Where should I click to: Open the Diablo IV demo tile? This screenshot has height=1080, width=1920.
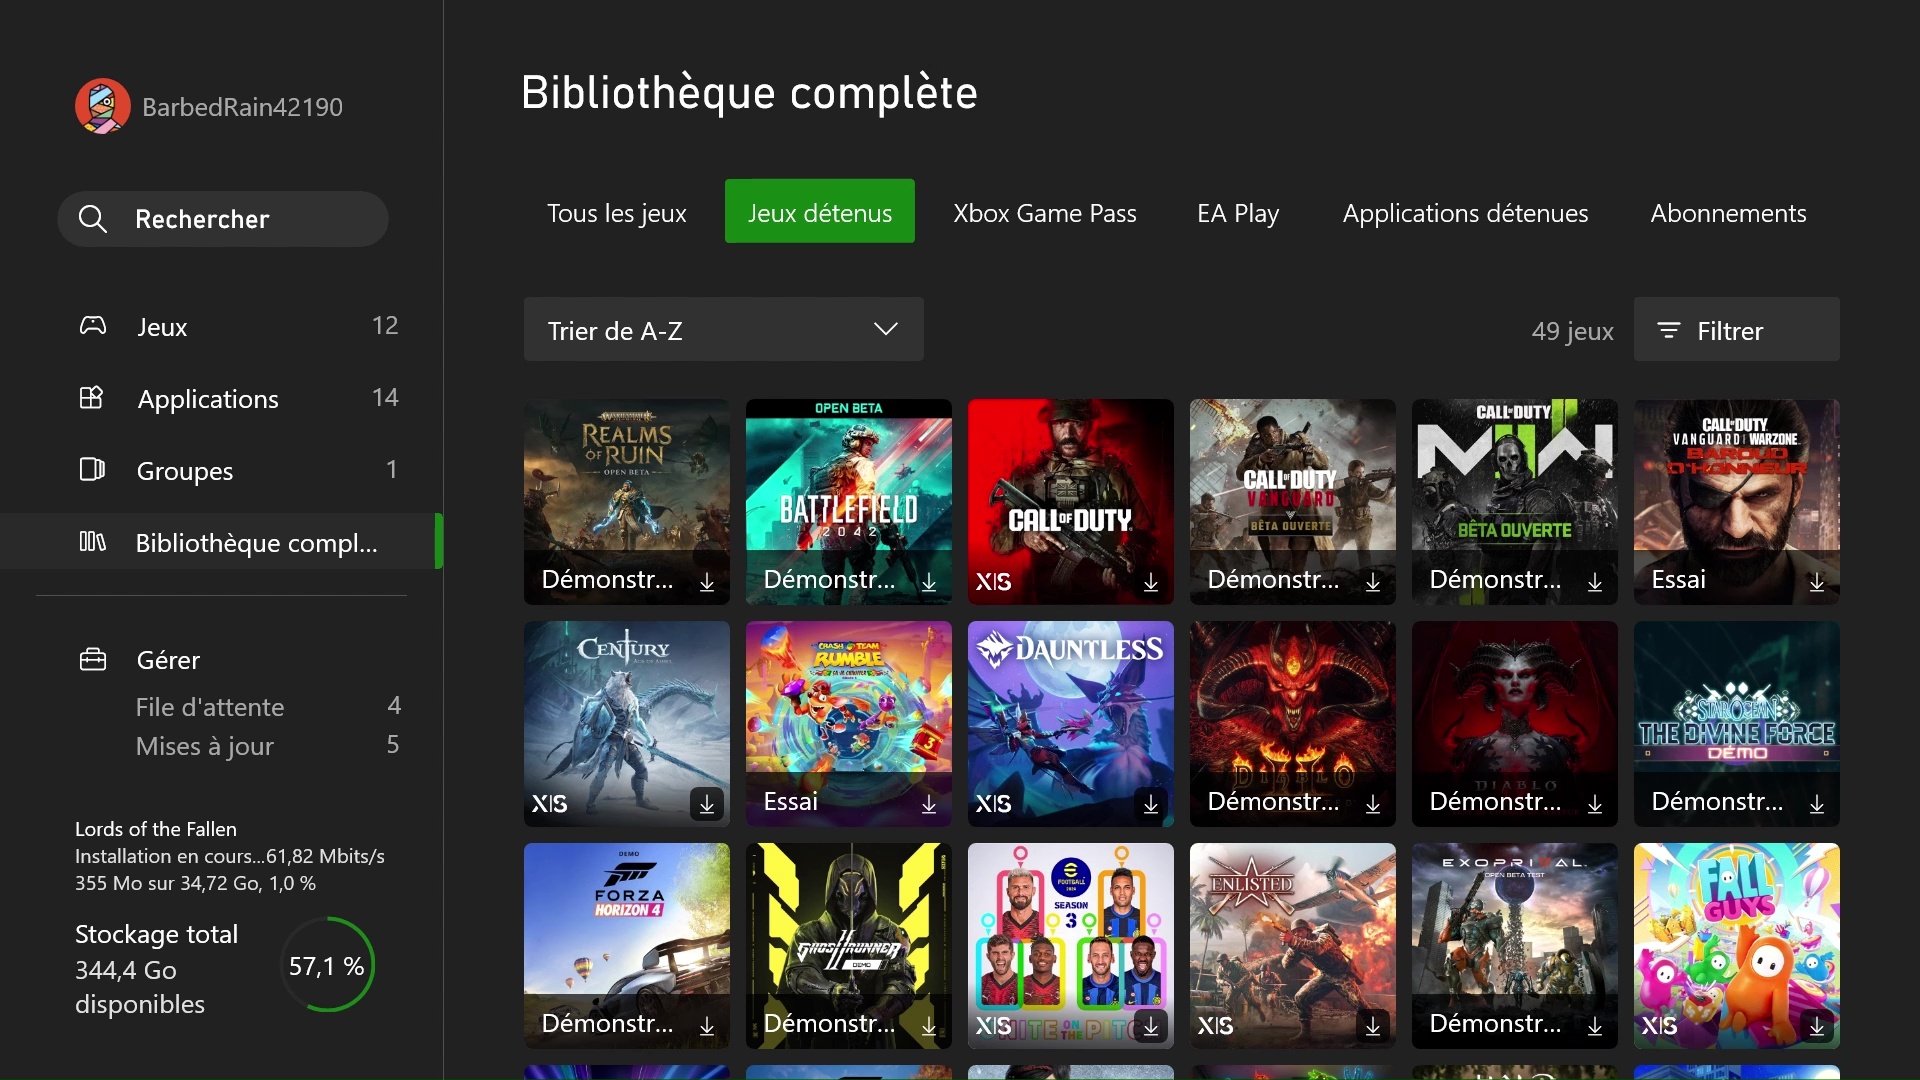click(x=1515, y=724)
